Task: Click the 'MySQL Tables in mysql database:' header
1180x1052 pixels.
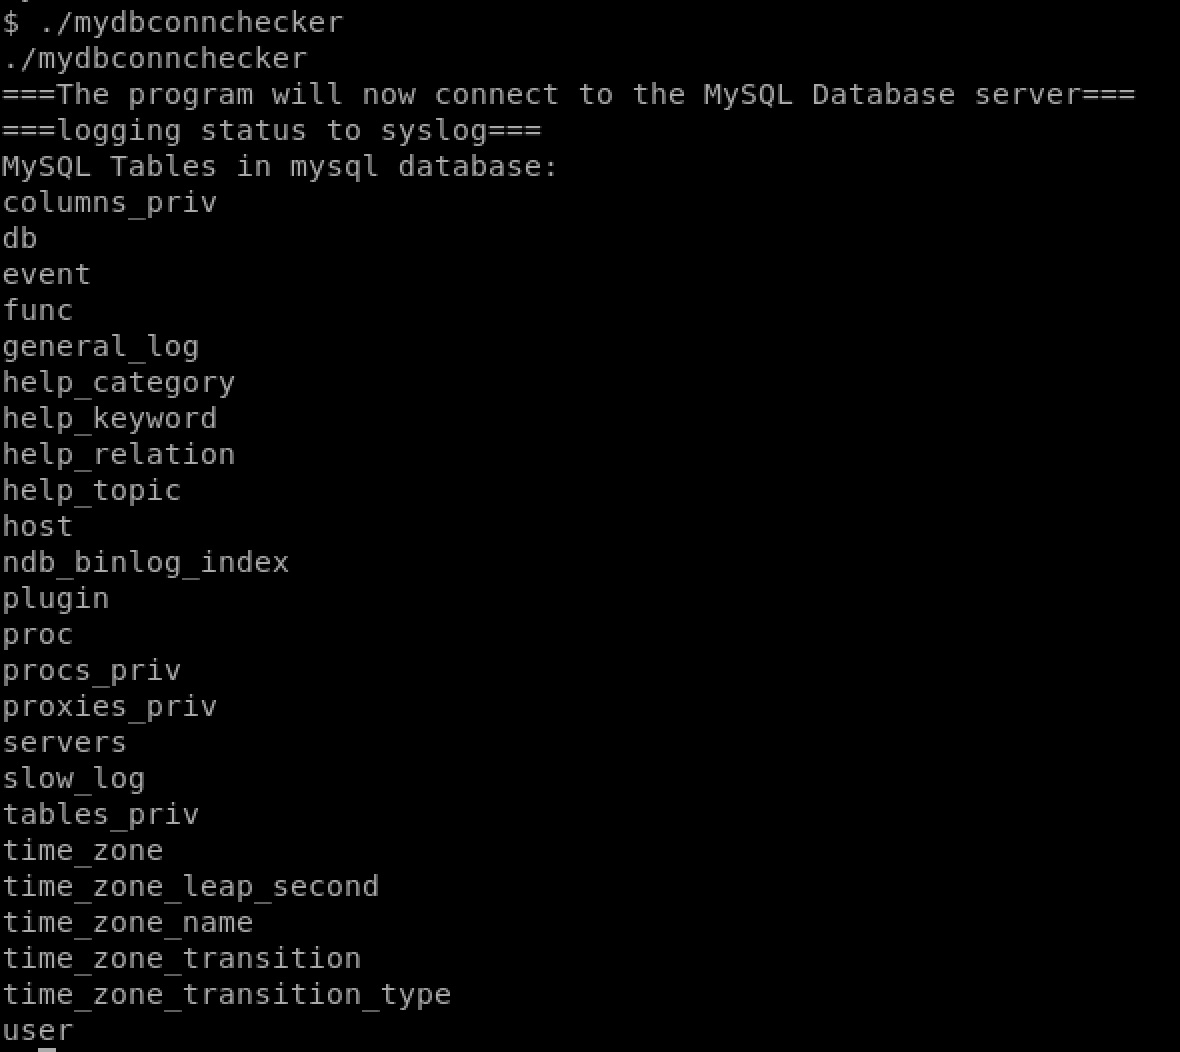Action: click(279, 167)
